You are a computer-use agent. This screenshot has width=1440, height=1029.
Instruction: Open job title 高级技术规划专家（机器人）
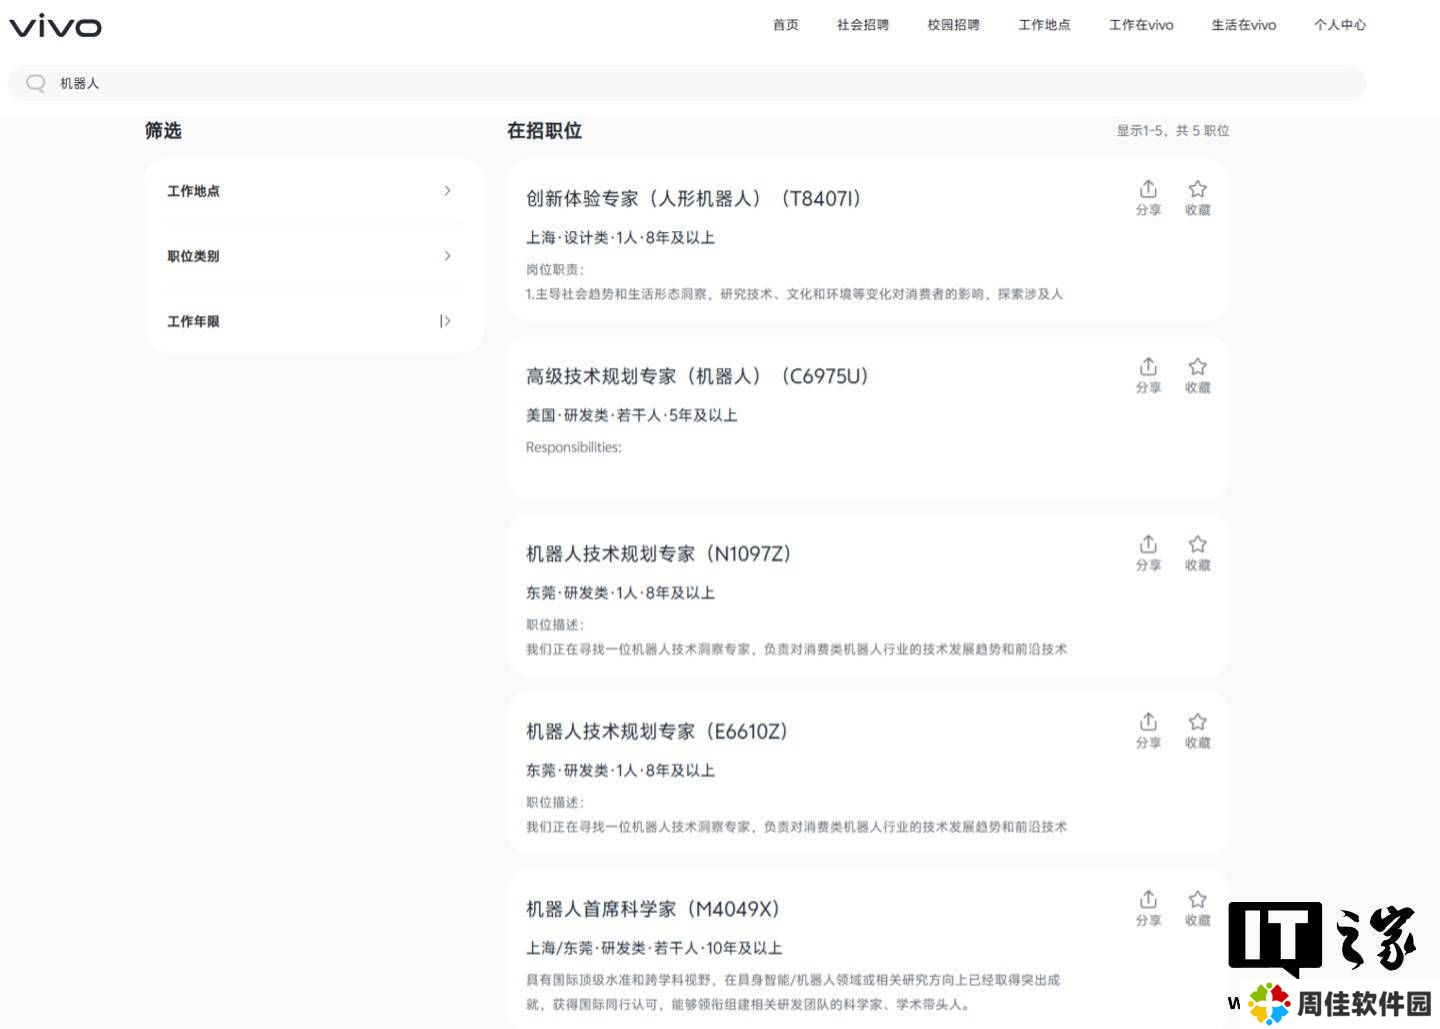coord(697,376)
